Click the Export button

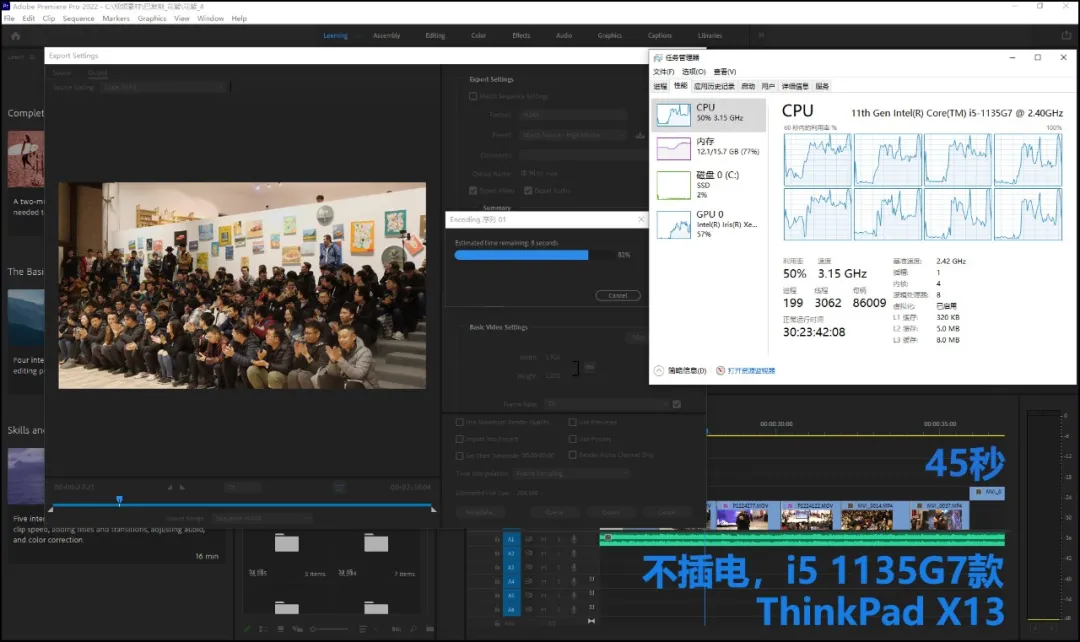(x=611, y=512)
